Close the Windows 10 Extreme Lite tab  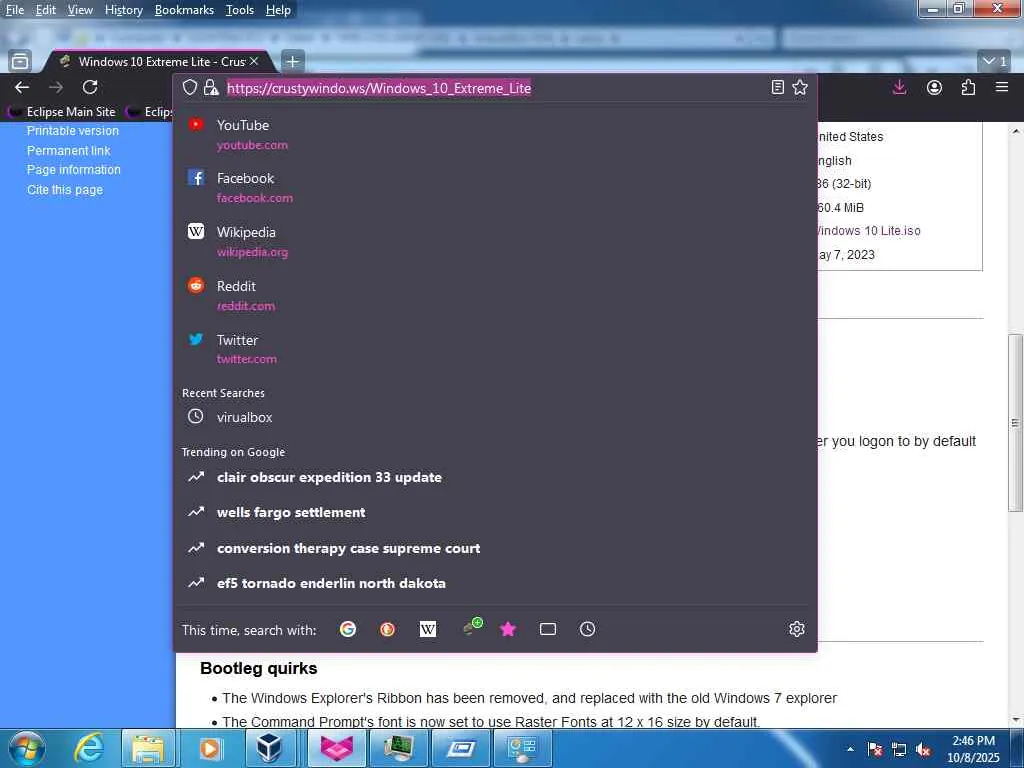tap(254, 61)
